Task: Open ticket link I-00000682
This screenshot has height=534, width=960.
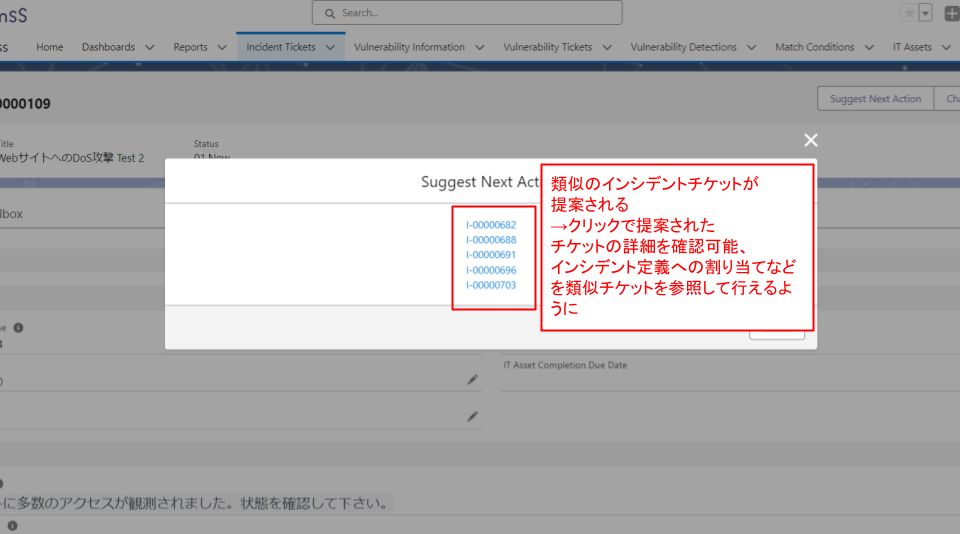Action: (491, 225)
